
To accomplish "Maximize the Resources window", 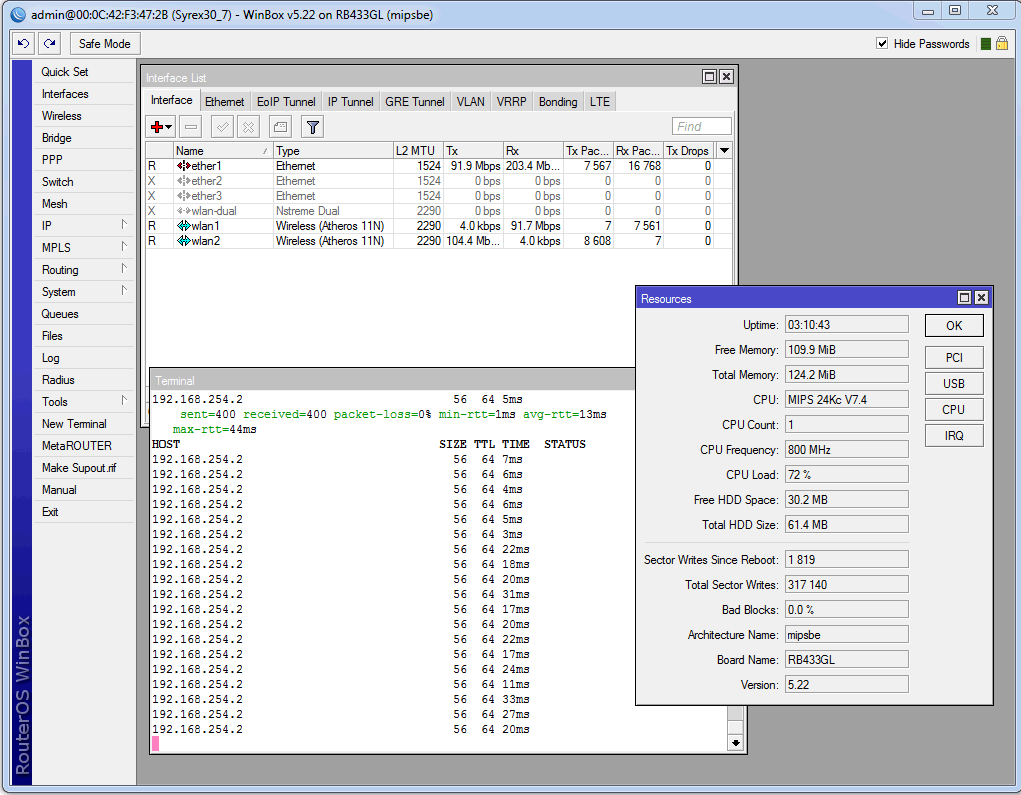I will [x=964, y=298].
